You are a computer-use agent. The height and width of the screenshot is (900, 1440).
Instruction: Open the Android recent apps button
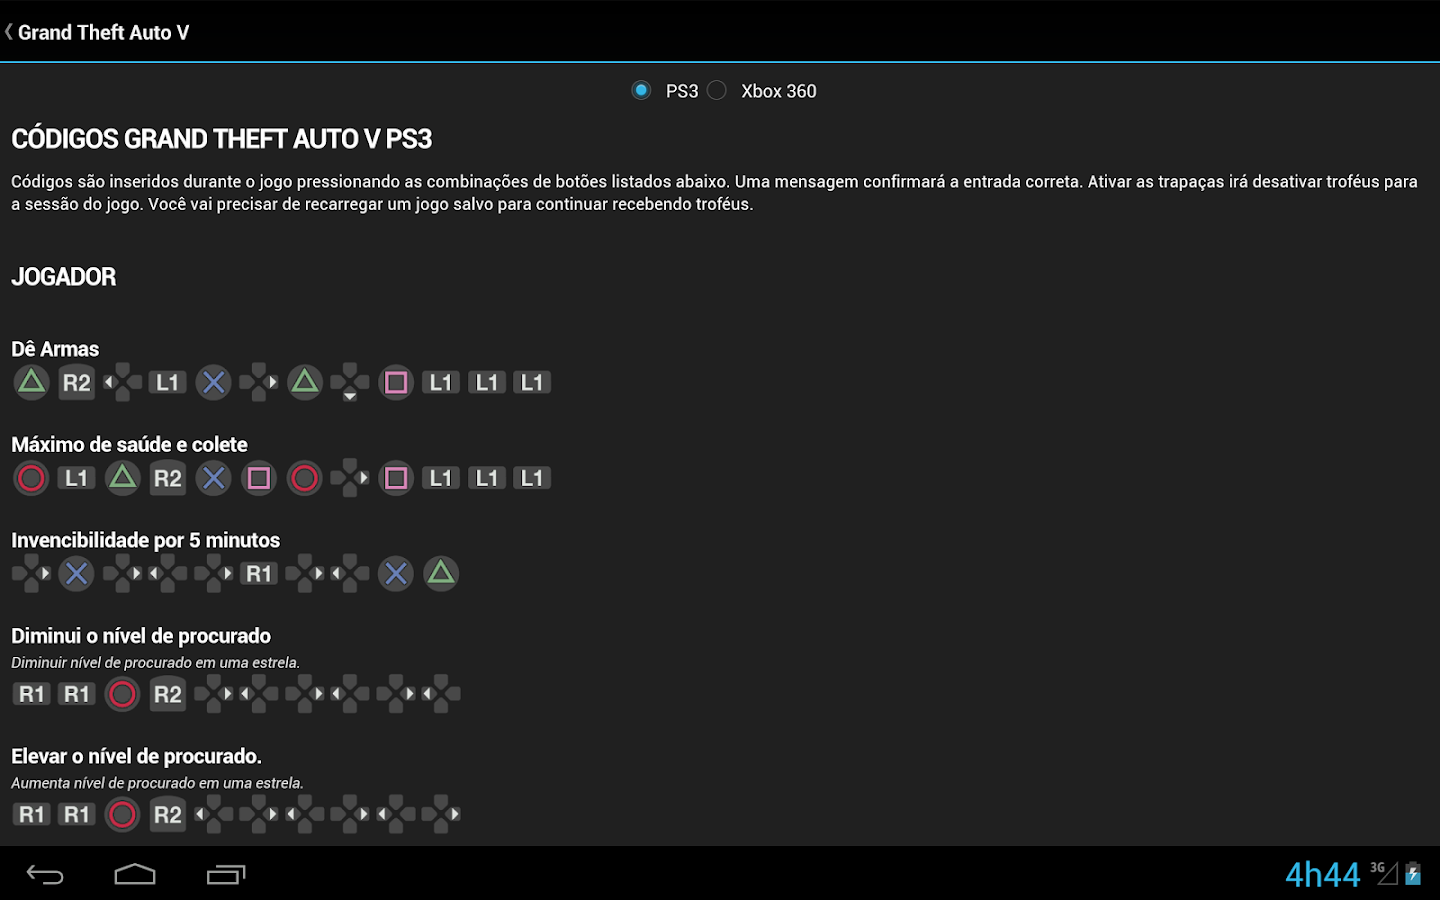(x=226, y=875)
